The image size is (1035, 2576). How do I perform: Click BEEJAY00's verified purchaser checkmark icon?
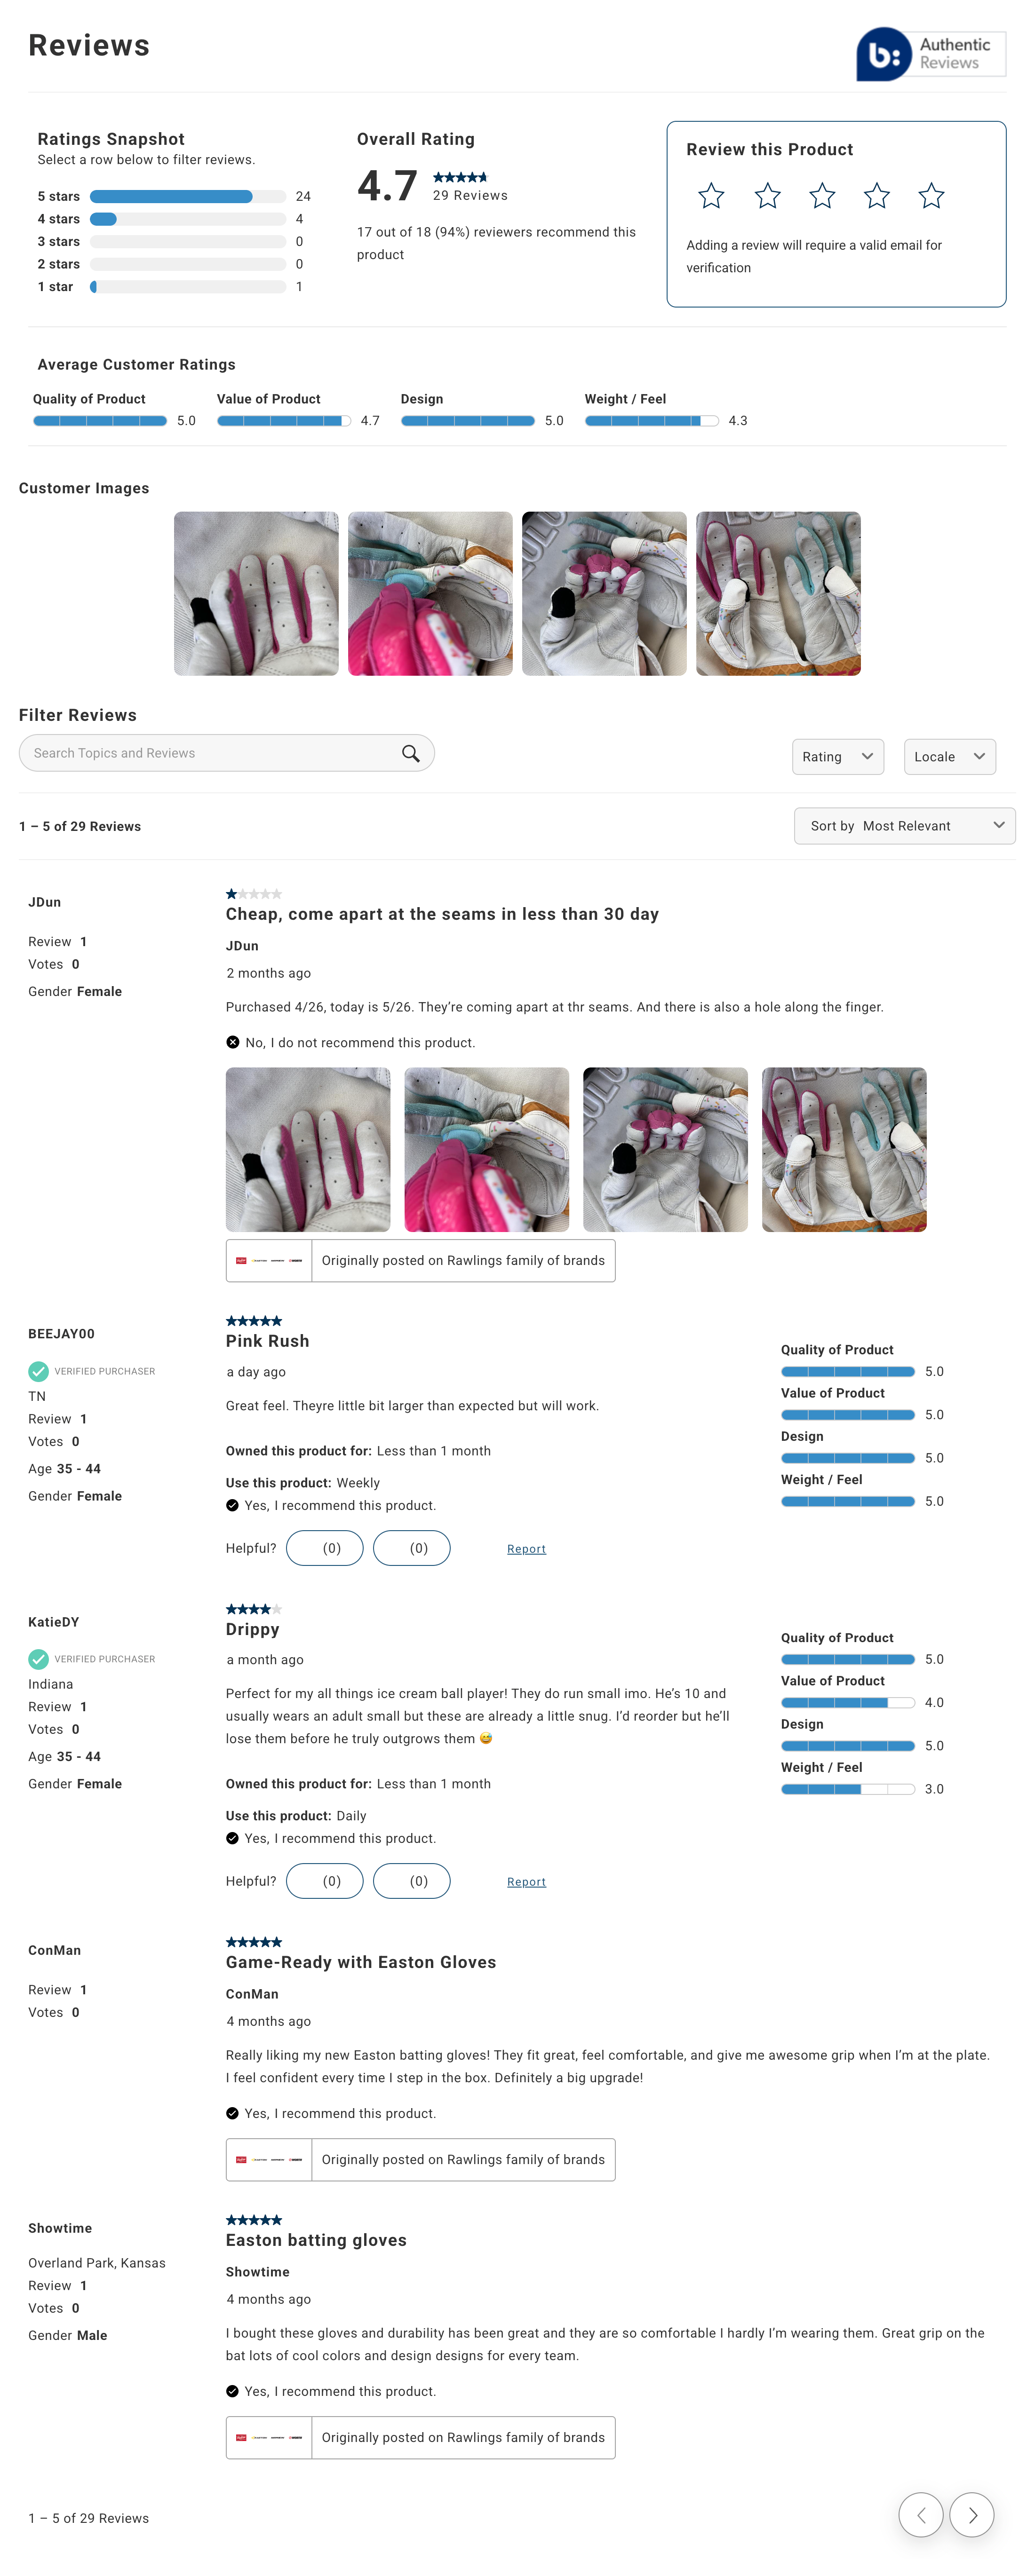click(x=38, y=1371)
